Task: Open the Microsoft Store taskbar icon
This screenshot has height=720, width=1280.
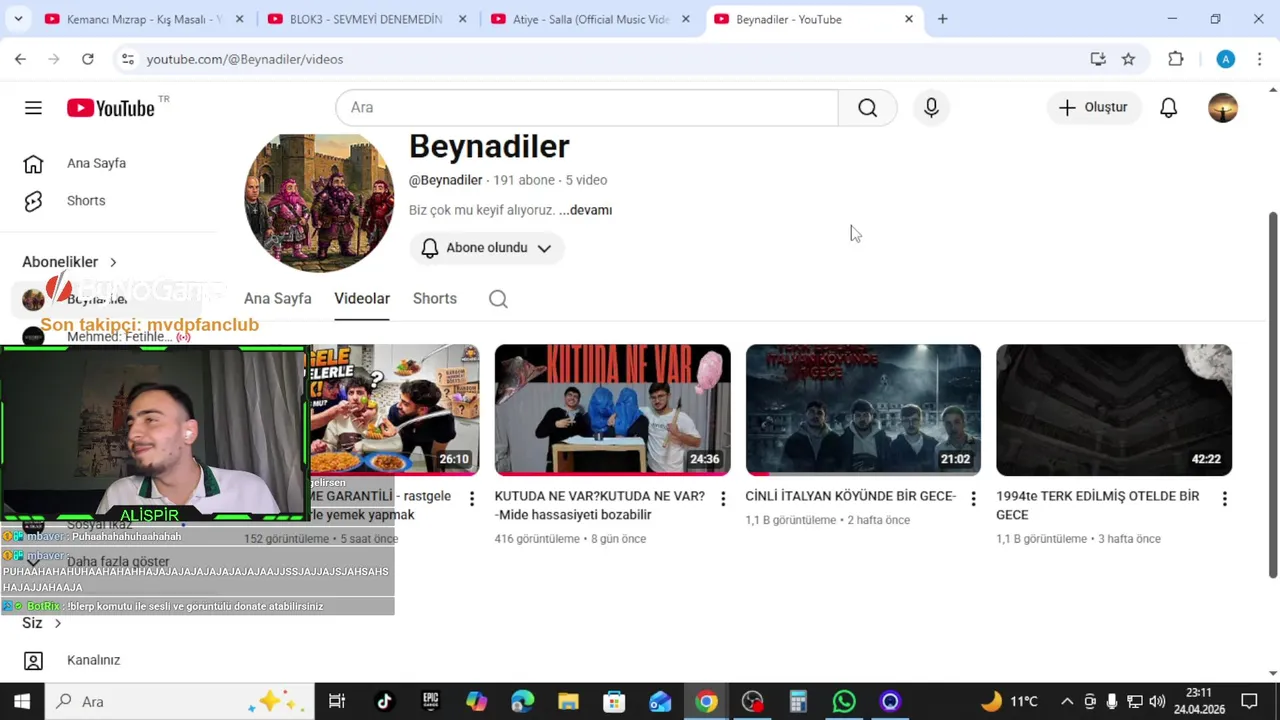Action: (x=614, y=701)
